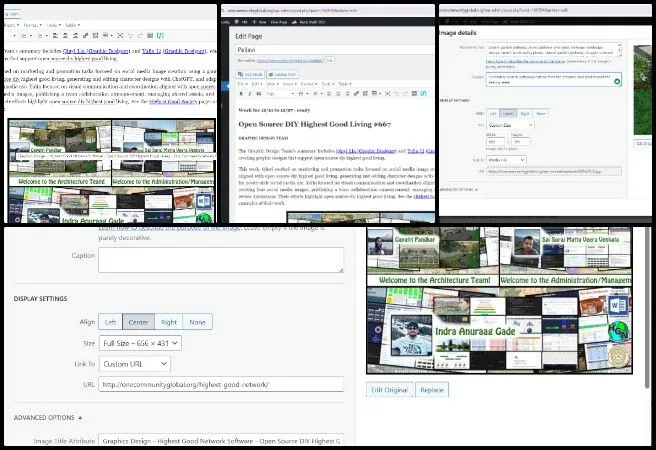The width and height of the screenshot is (656, 450).
Task: Click the Replace image button
Action: pyautogui.click(x=432, y=390)
